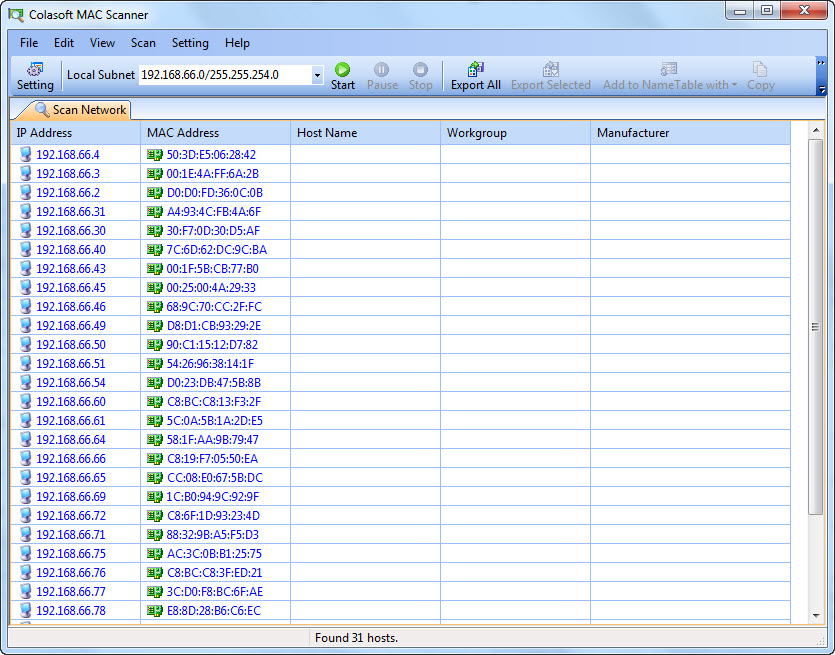The width and height of the screenshot is (835, 655).
Task: Open the Local Subnet dropdown
Action: [x=317, y=75]
